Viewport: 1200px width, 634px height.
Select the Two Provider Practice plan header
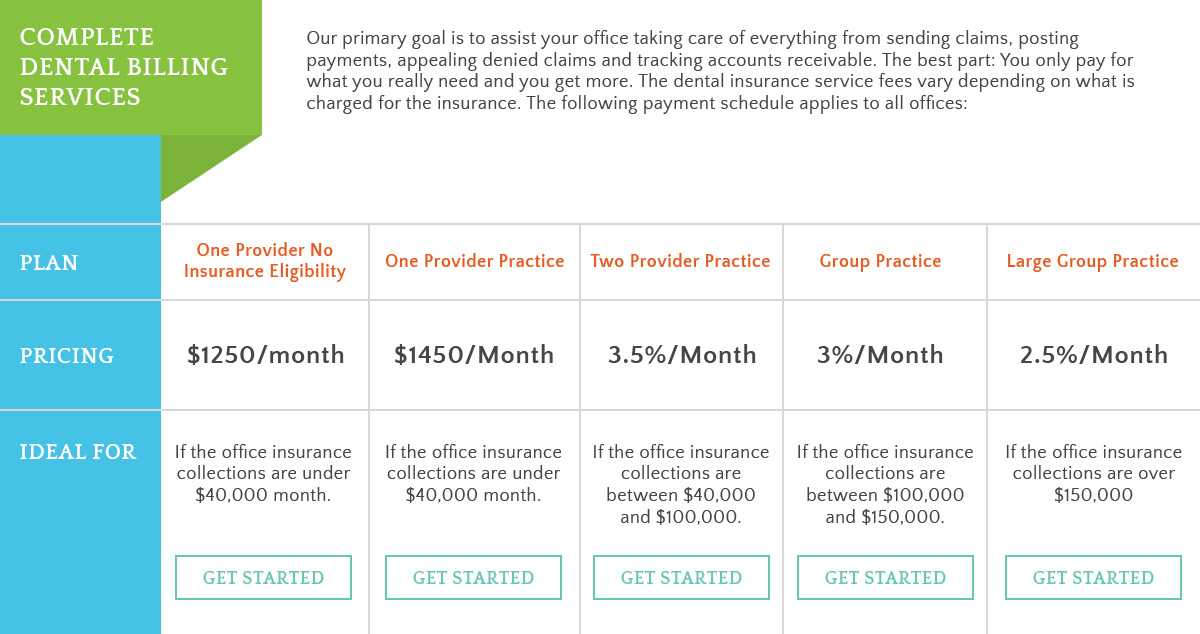point(681,261)
